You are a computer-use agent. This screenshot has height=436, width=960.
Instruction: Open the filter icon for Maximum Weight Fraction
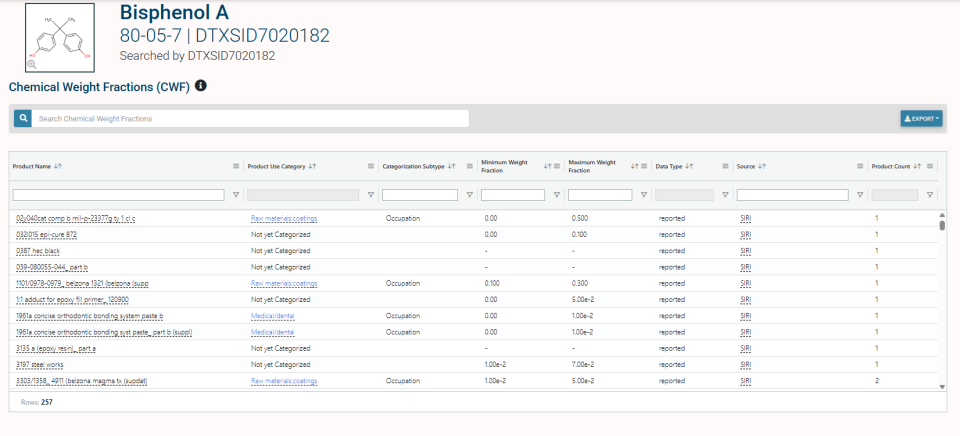[643, 195]
